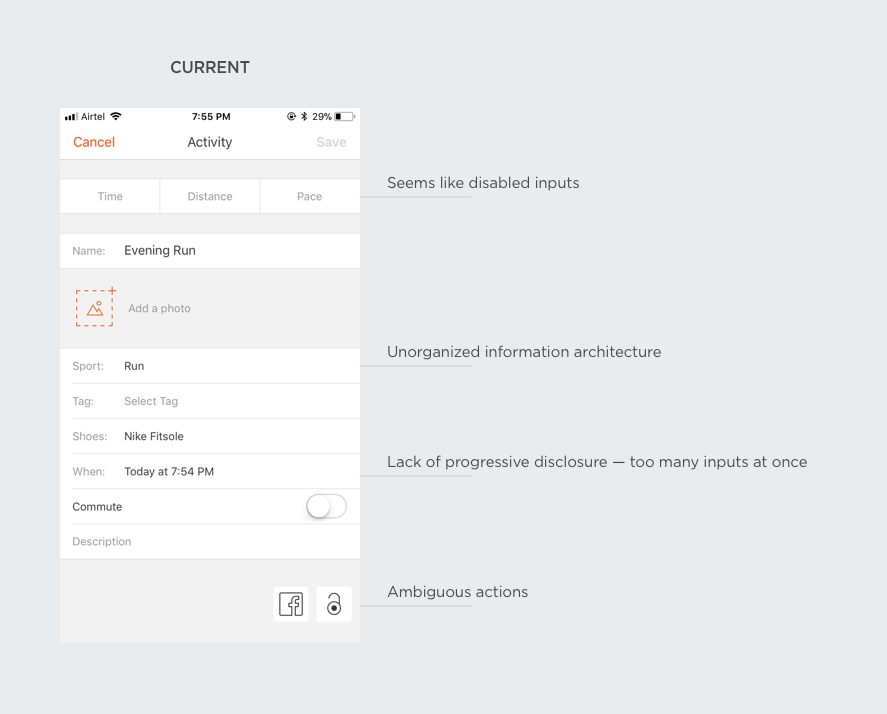887x714 pixels.
Task: Tap the Description text field
Action: point(210,542)
